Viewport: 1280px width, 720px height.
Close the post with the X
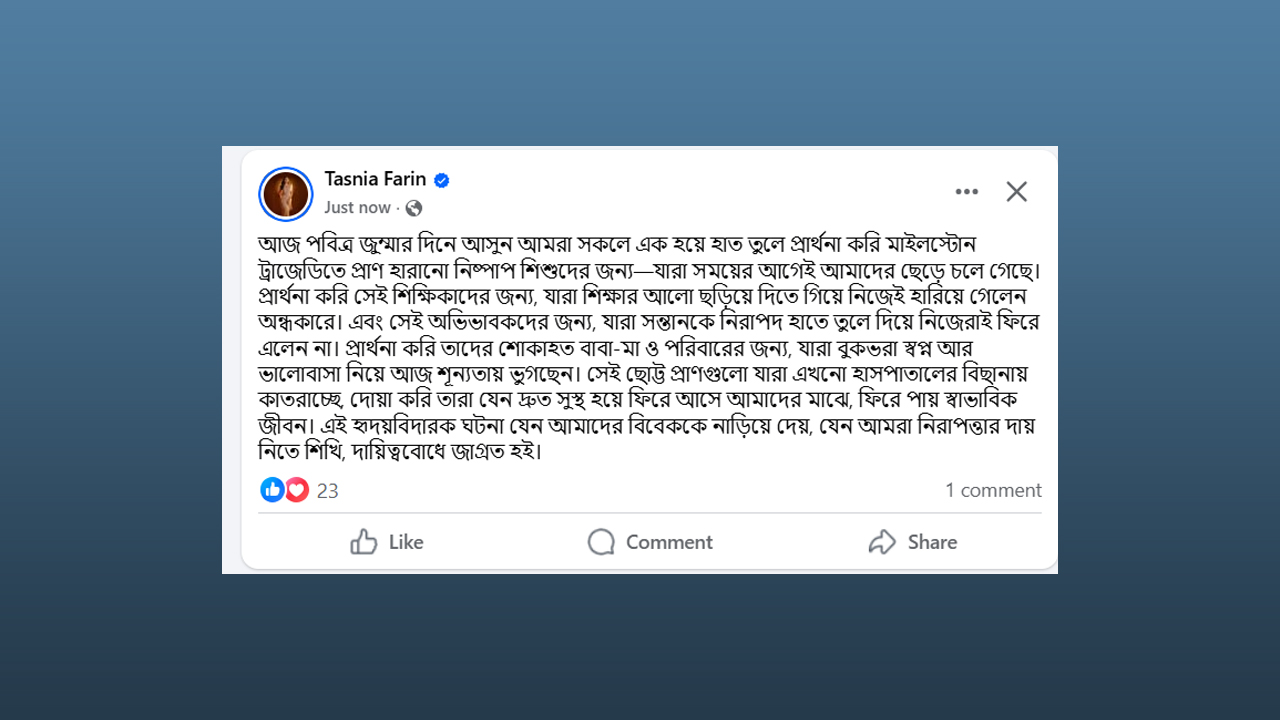click(1017, 192)
